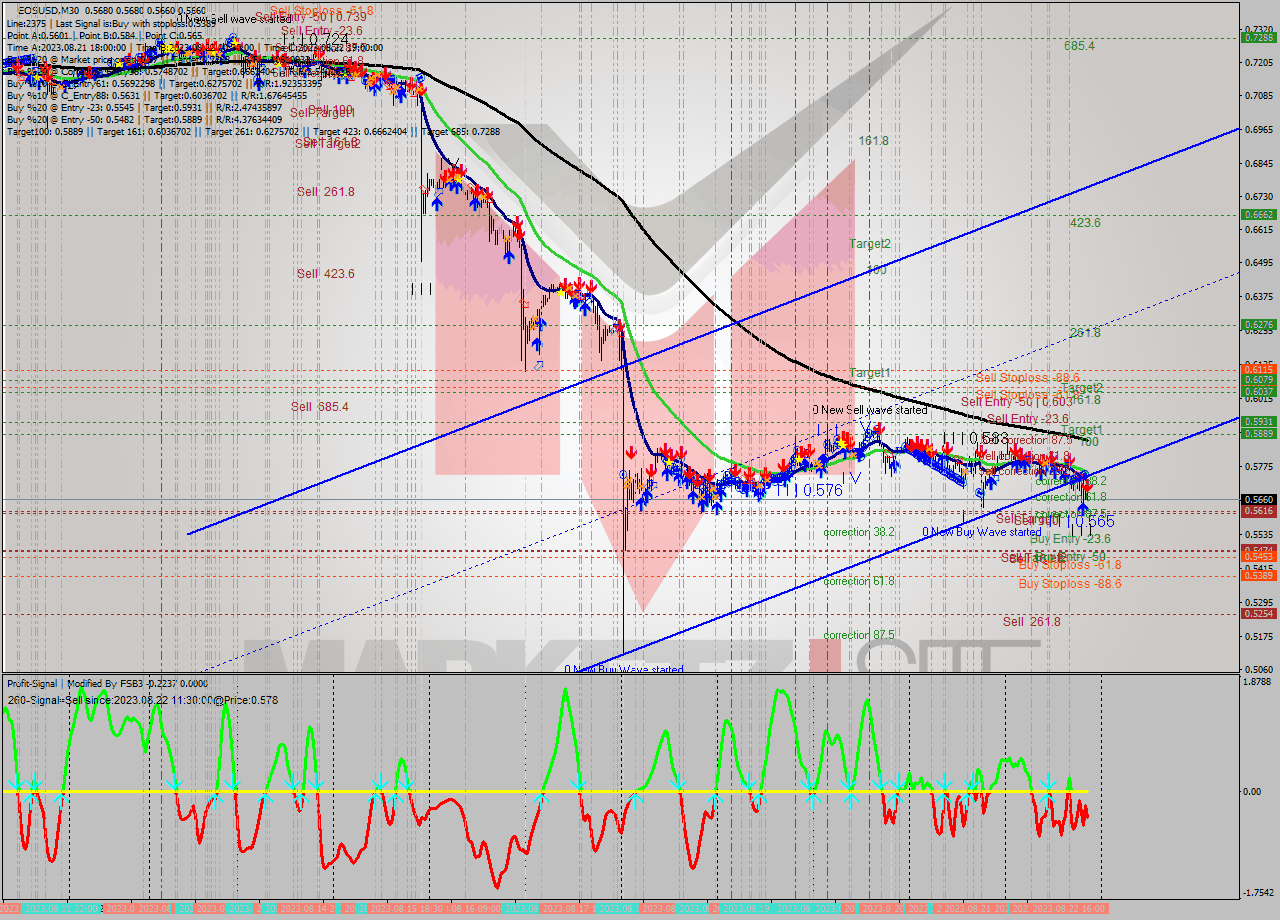Click the 'correction 87.5' green label
Viewport: 1280px width, 920px height.
coord(858,635)
